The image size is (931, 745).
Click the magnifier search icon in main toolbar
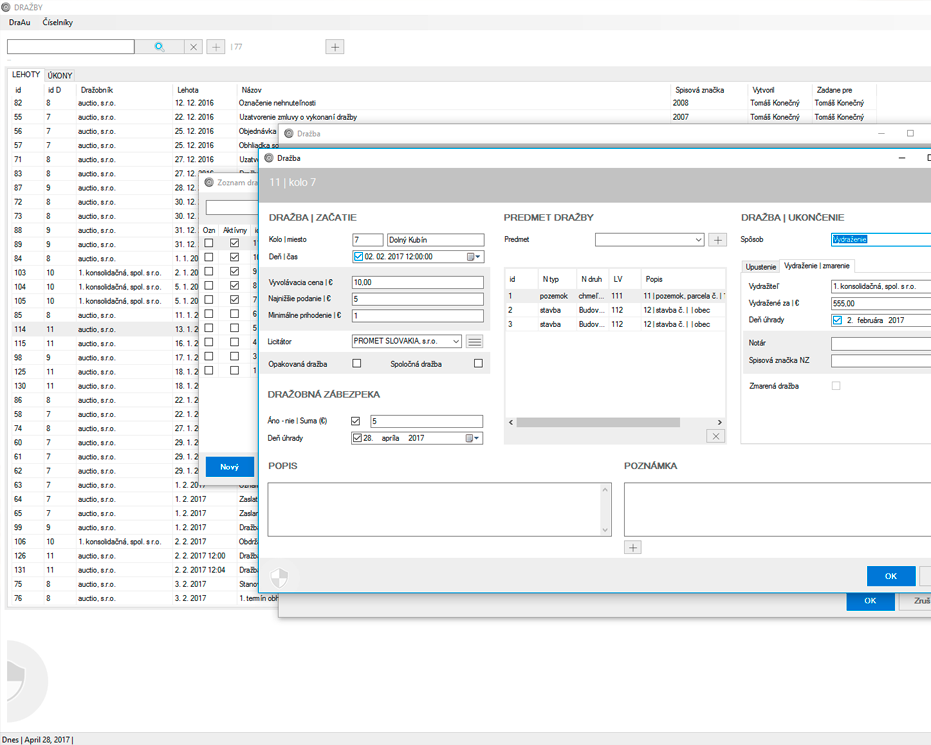tap(159, 47)
